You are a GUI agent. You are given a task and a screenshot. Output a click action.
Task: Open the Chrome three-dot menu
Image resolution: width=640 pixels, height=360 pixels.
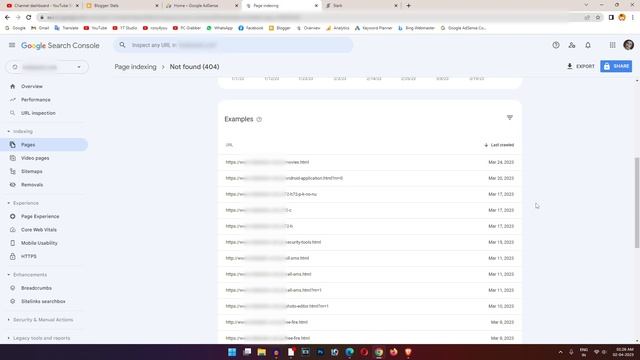coord(633,18)
